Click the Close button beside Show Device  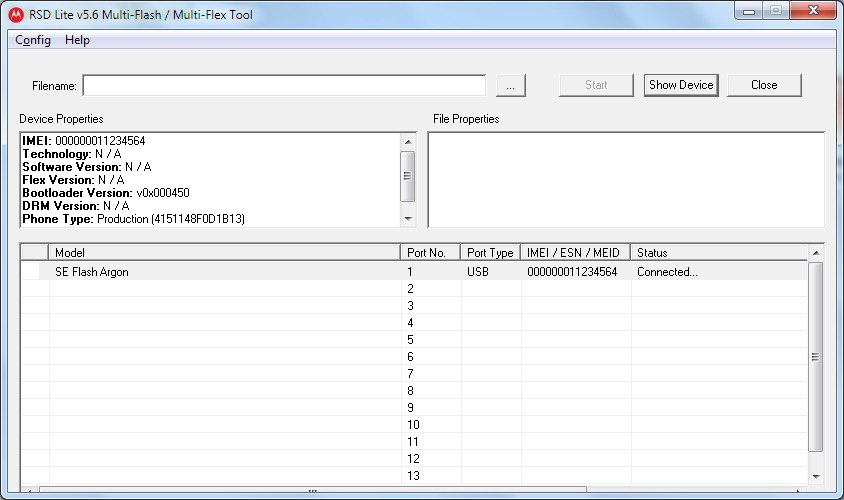coord(764,85)
